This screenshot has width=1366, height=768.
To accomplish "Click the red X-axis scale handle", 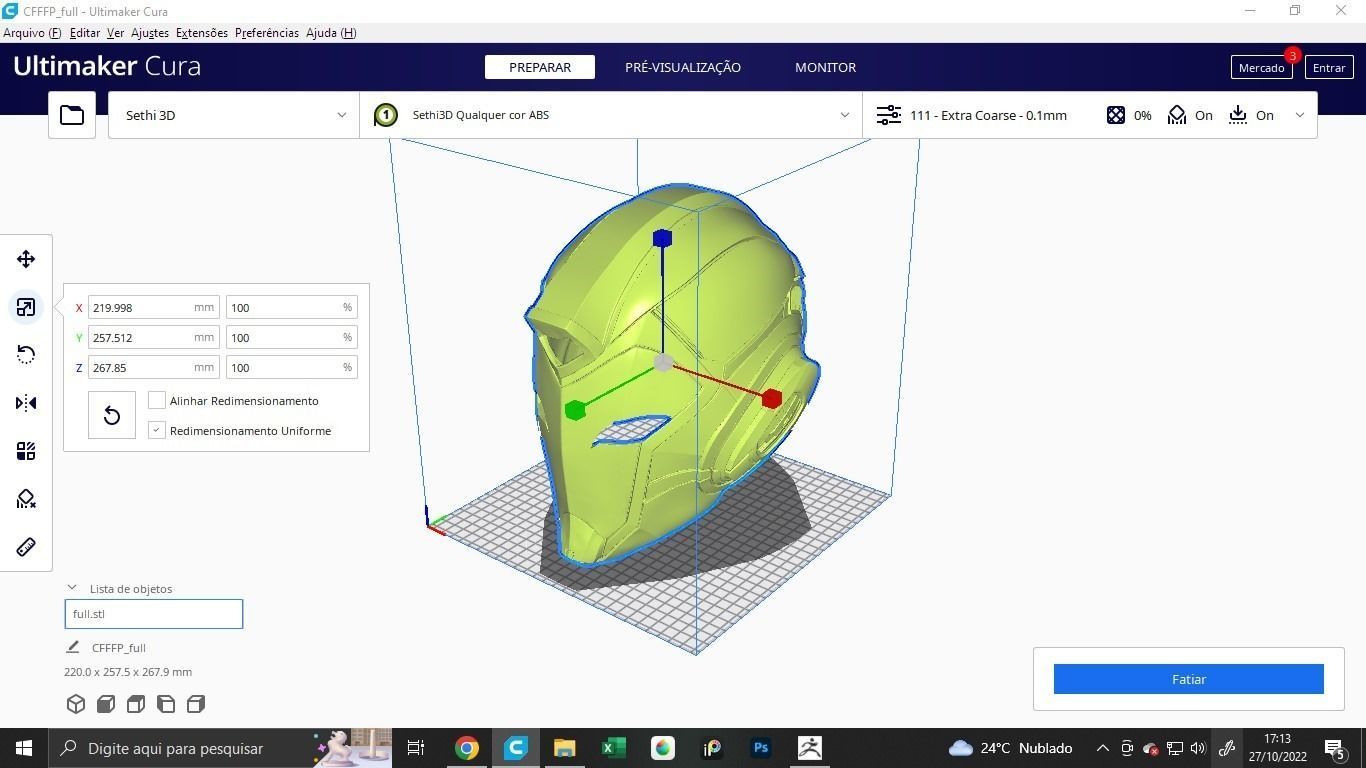I will coord(771,399).
